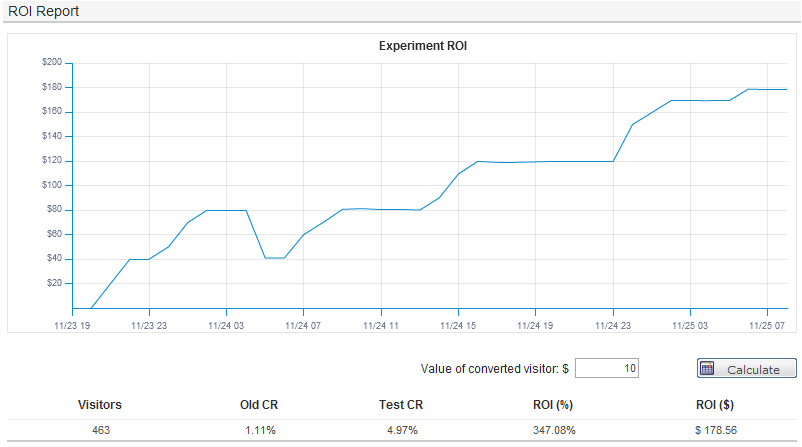Select the 347.08% ROI value
This screenshot has width=802, height=447.
(x=549, y=430)
